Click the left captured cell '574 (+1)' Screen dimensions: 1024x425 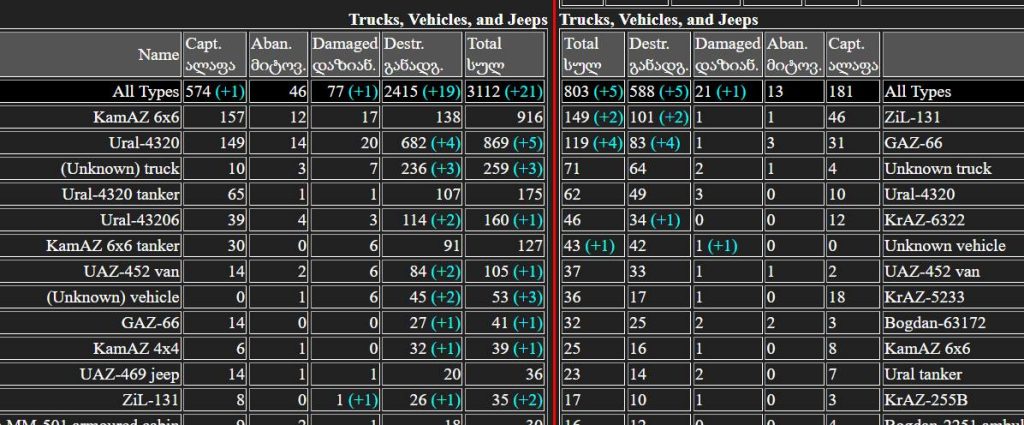pos(216,91)
